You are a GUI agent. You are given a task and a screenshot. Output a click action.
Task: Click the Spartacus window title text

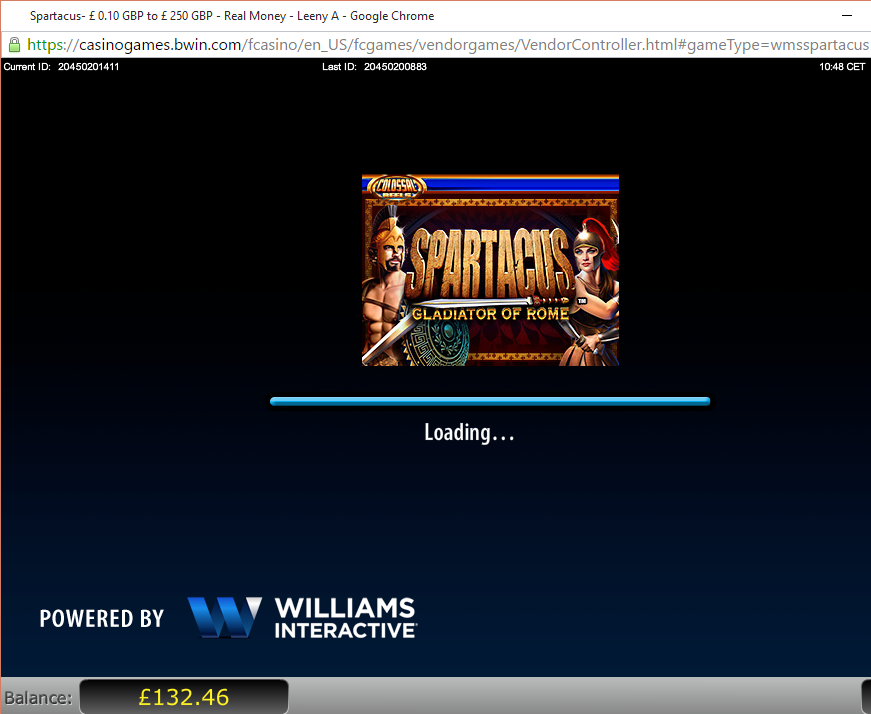click(232, 16)
